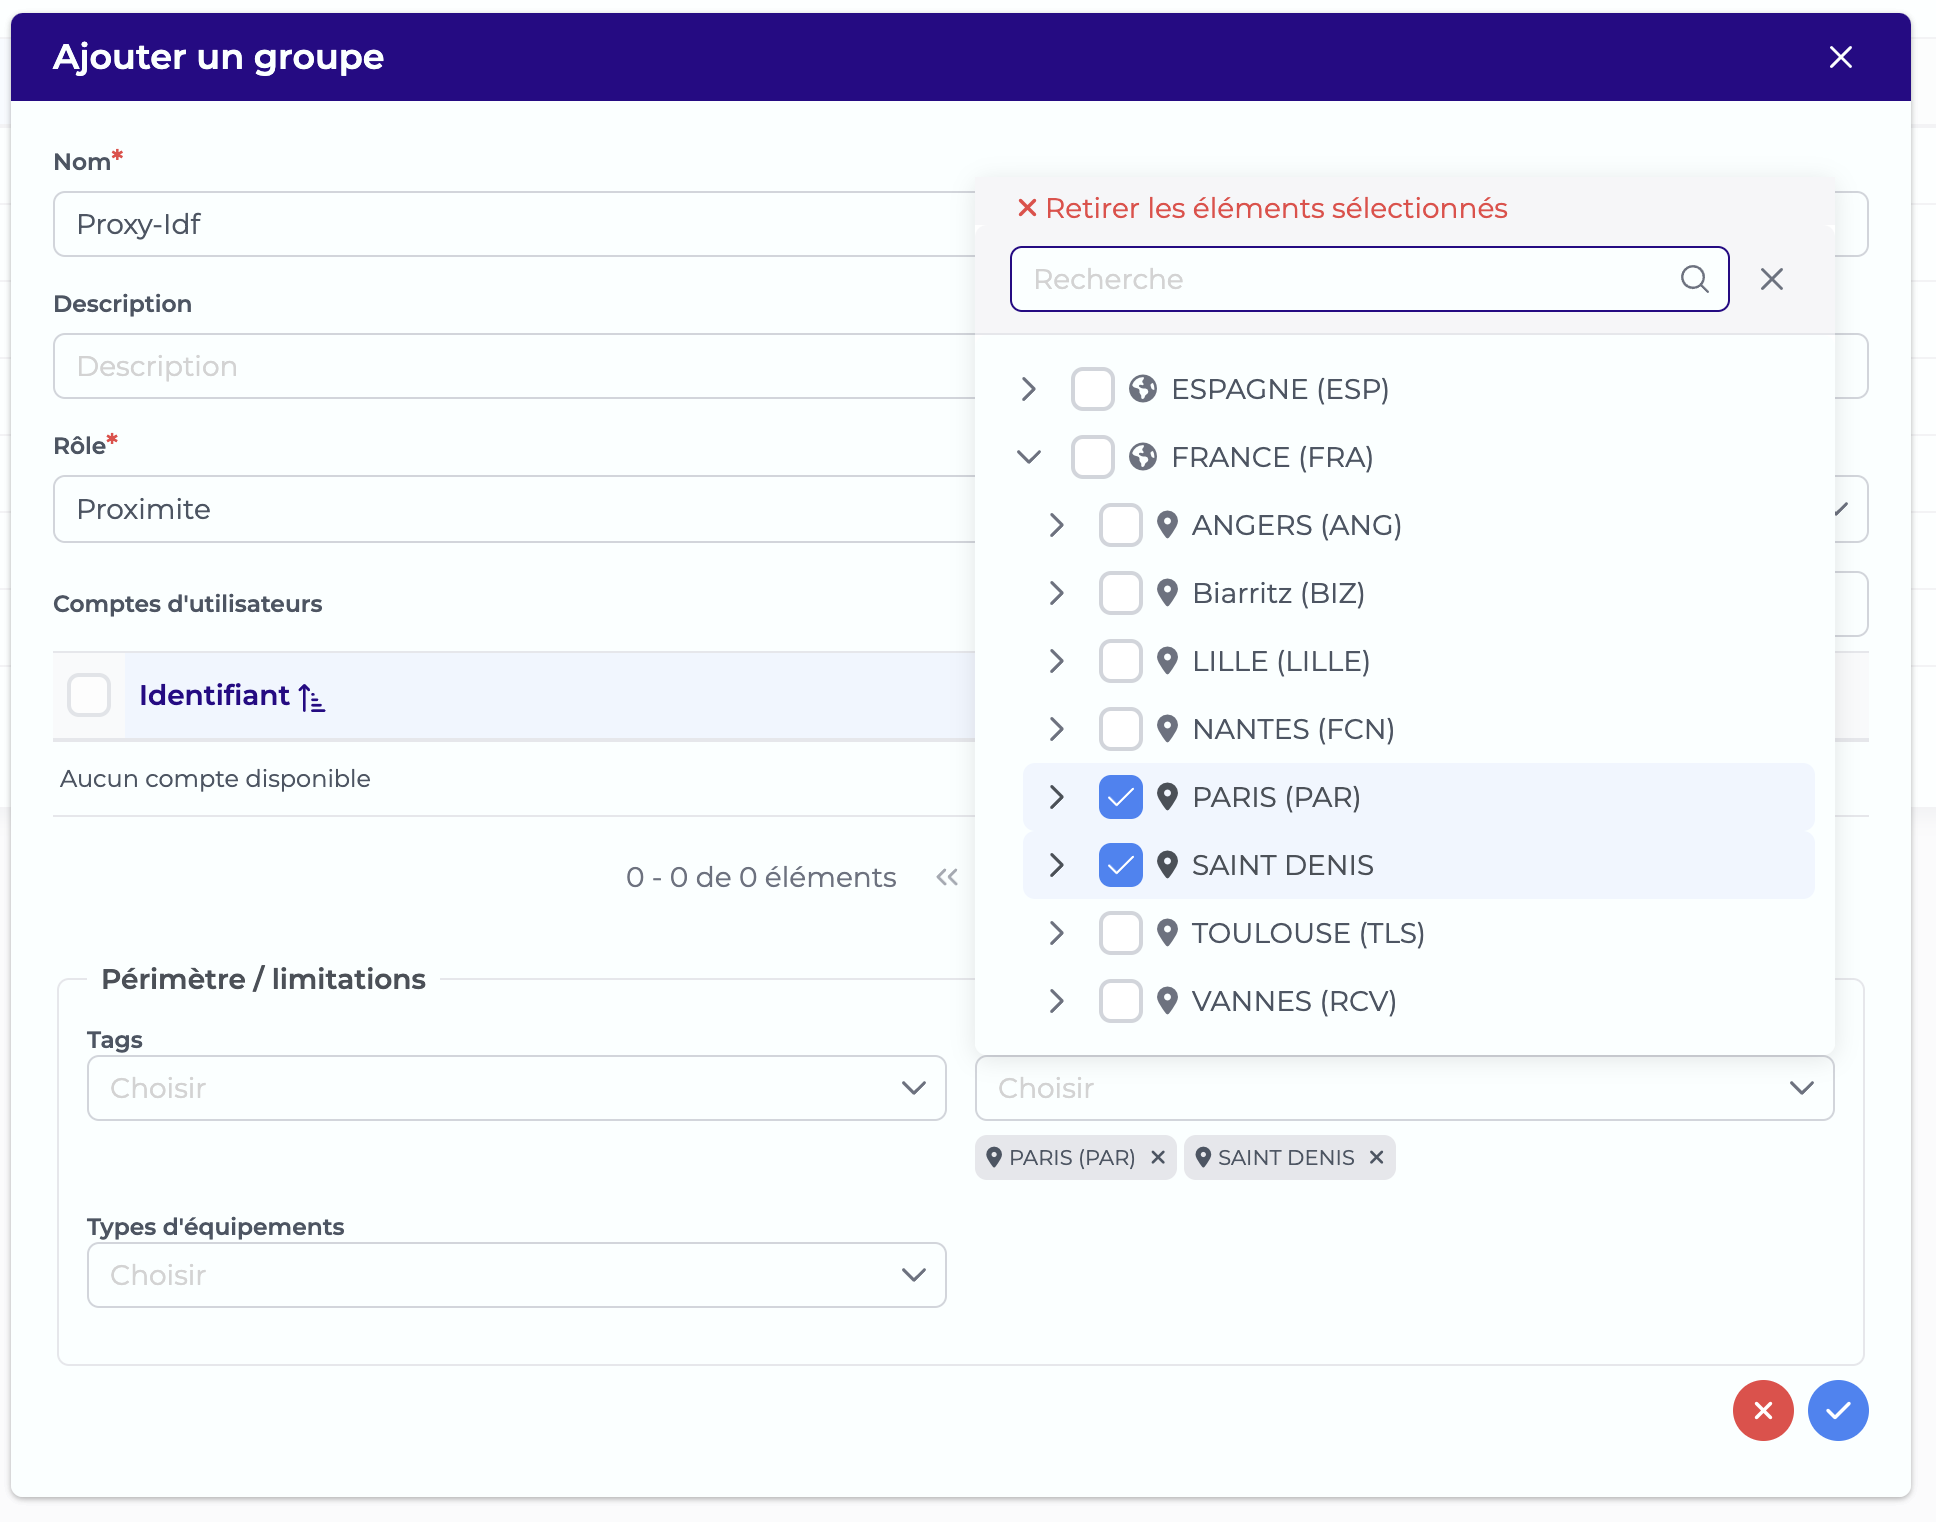Tick the ESPAGNE (ESP) checkbox
Viewport: 1936px width, 1522px height.
tap(1092, 389)
